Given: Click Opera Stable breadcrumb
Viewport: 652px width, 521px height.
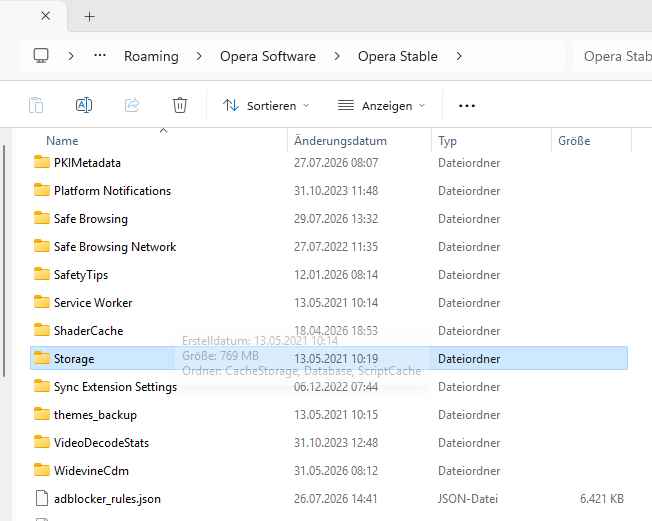Looking at the screenshot, I should coord(398,56).
